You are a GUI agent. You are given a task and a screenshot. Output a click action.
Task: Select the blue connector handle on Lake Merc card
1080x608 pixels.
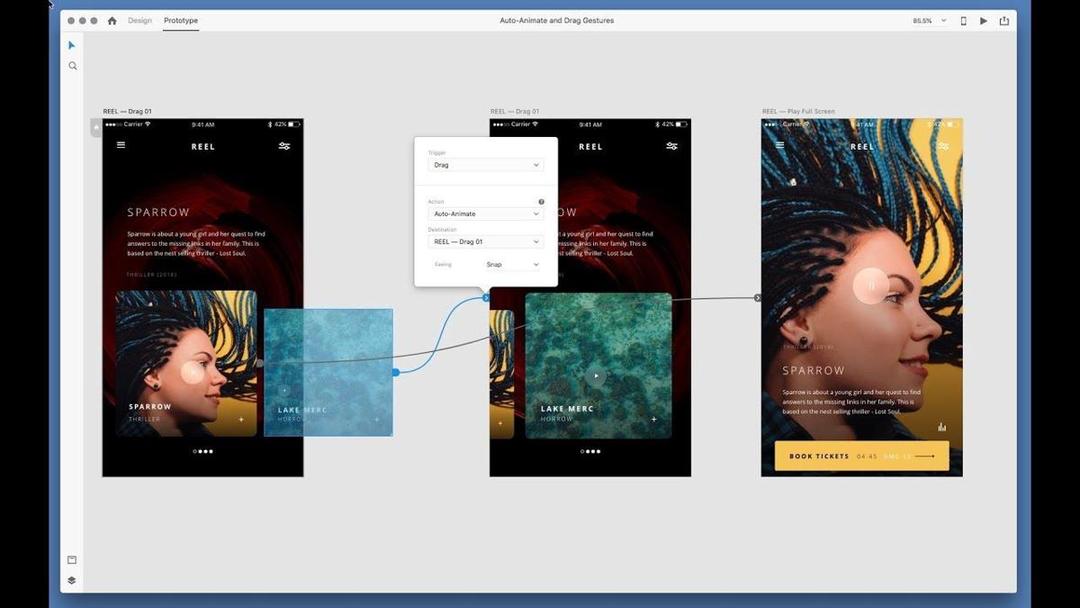(395, 373)
